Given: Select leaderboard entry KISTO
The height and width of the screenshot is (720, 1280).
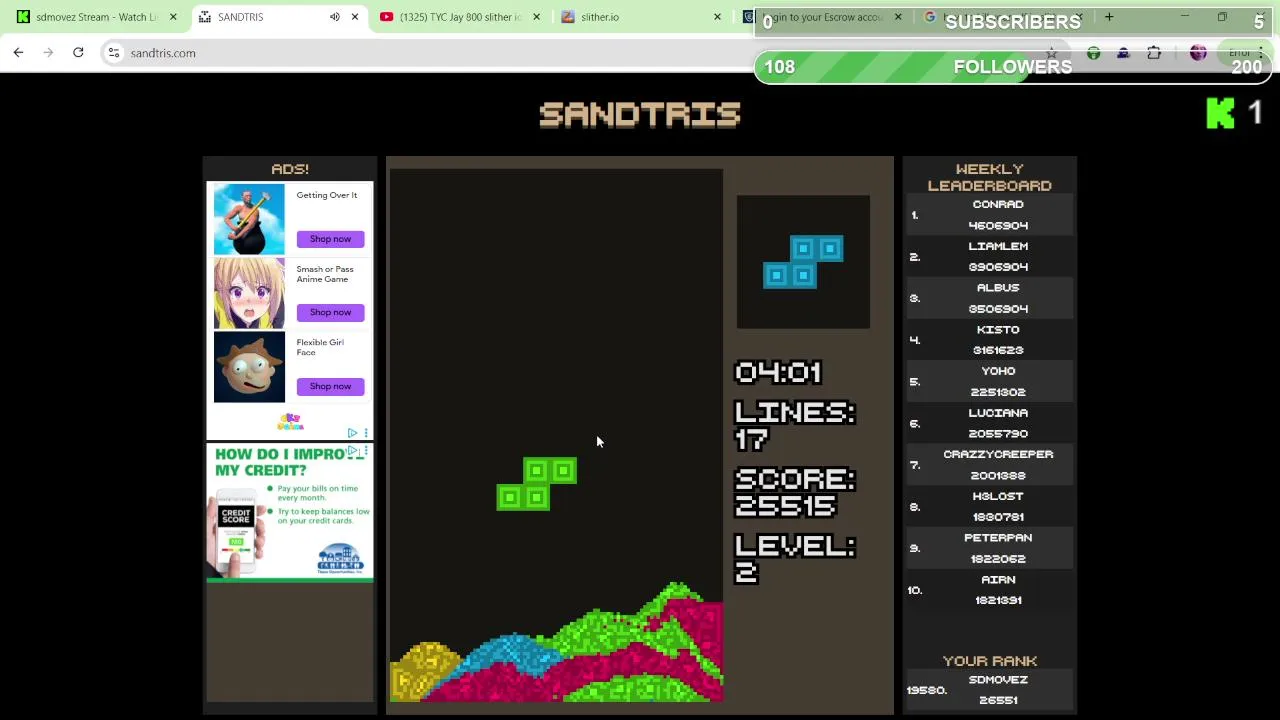Looking at the screenshot, I should click(x=990, y=340).
